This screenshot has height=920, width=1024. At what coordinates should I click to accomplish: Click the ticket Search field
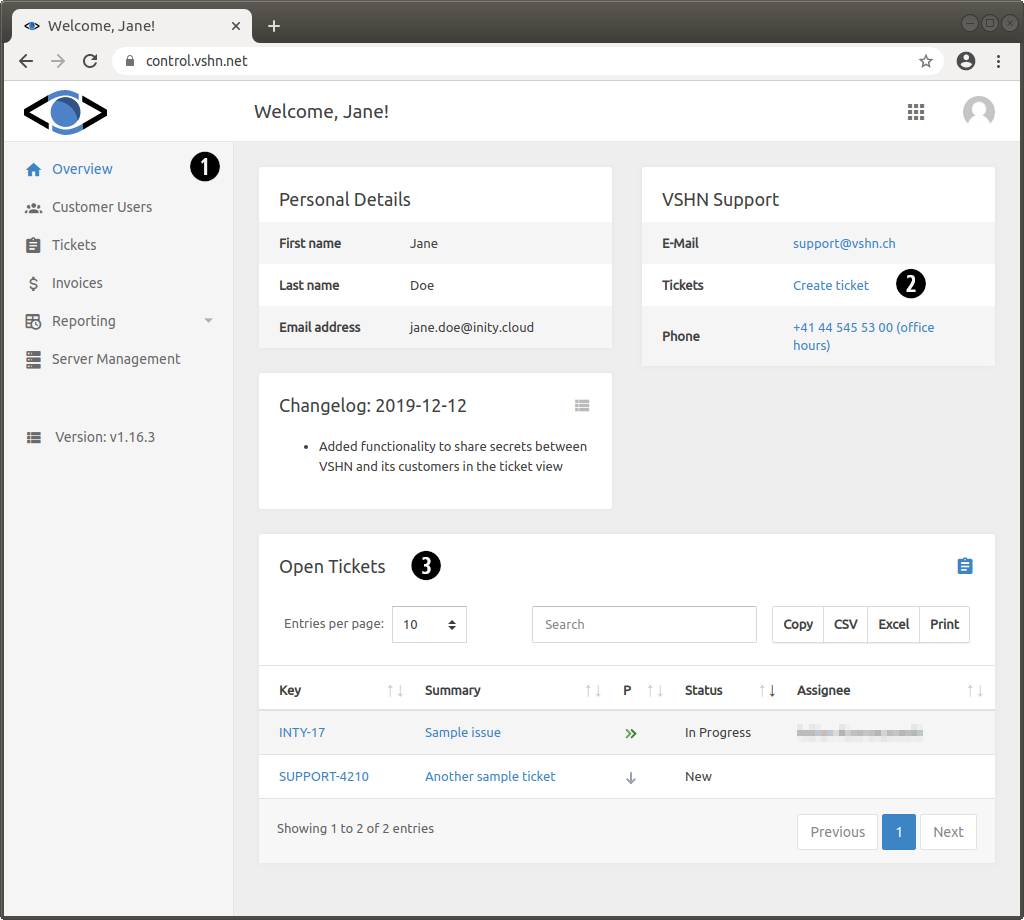pos(644,624)
